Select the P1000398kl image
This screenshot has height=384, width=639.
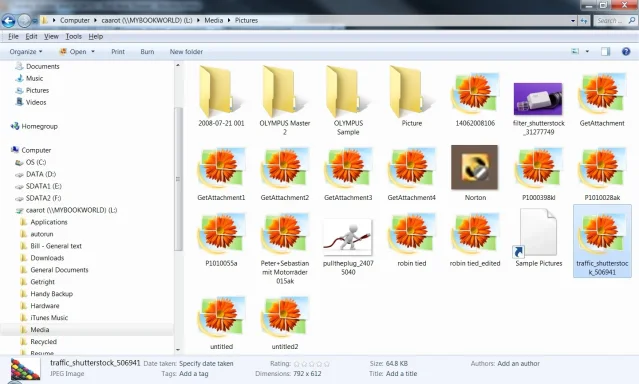(x=539, y=174)
